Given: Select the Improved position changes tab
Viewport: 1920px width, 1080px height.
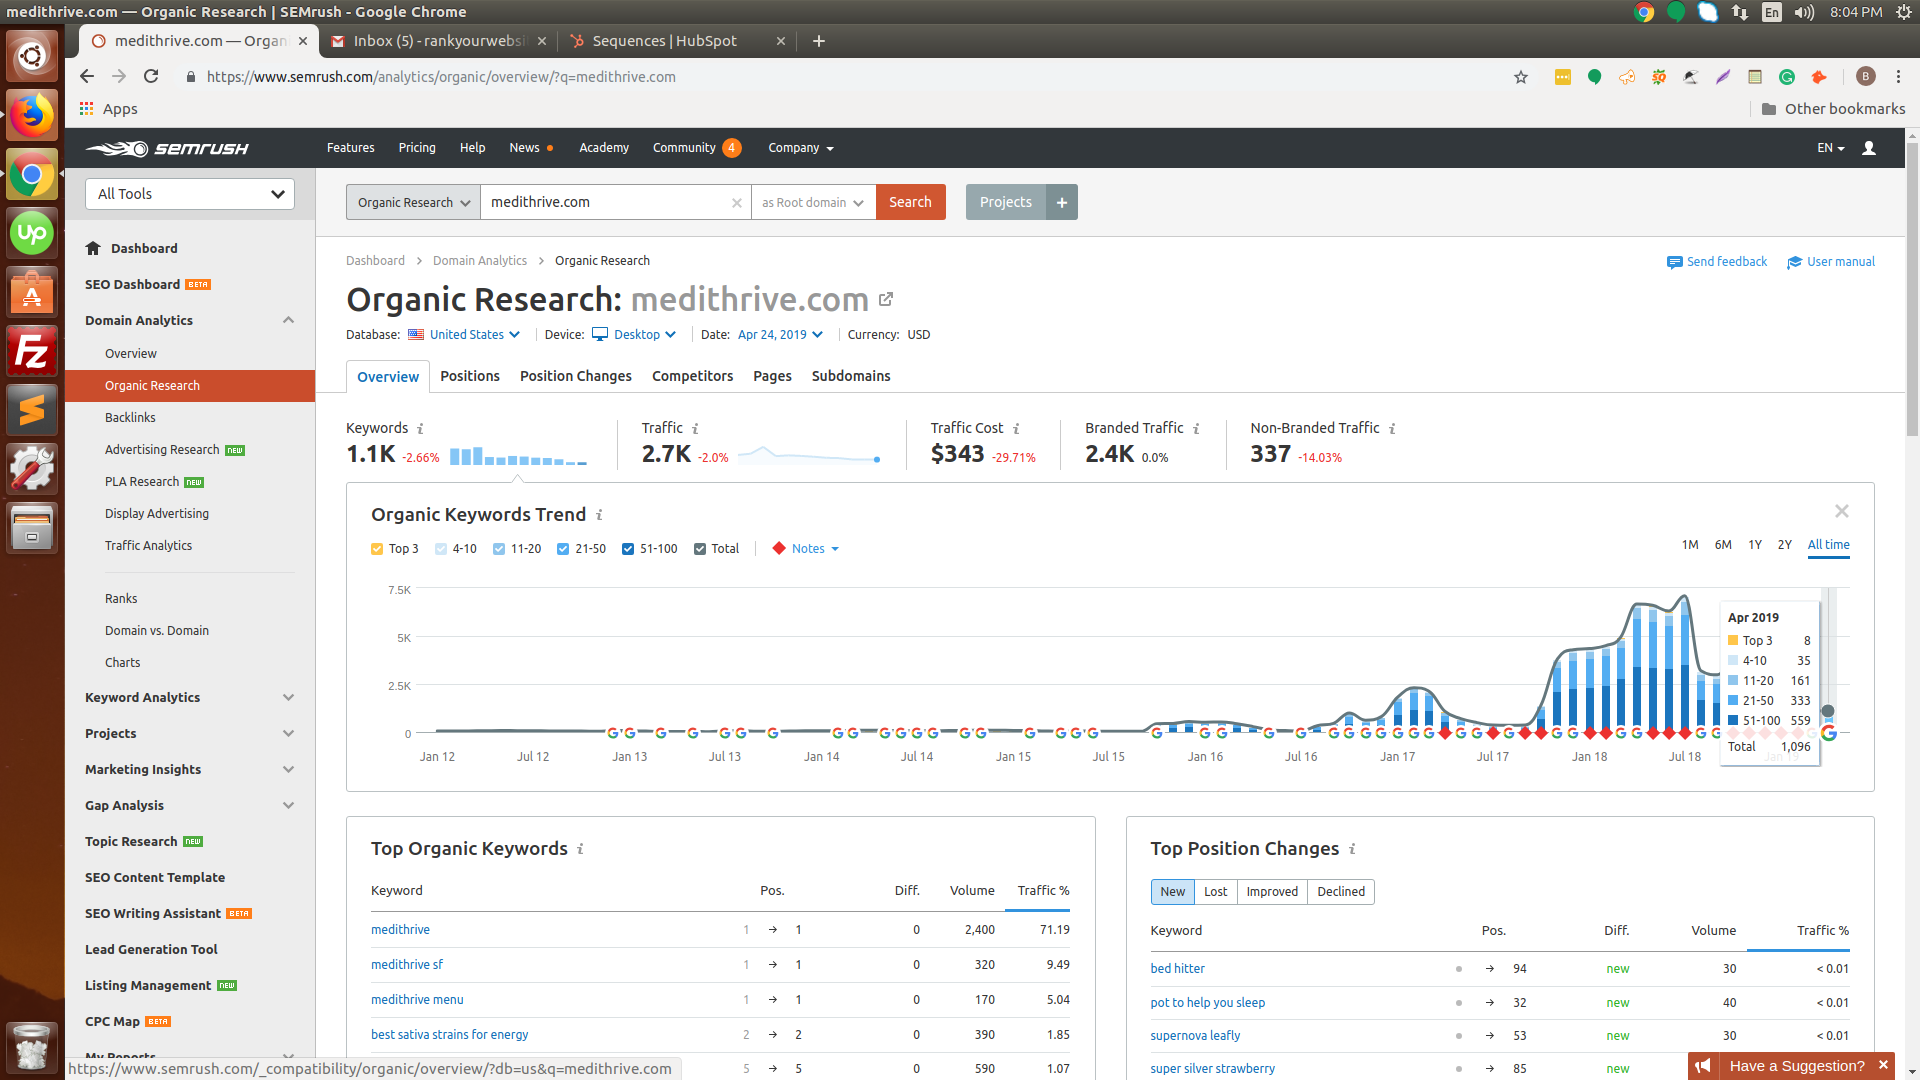Looking at the screenshot, I should pyautogui.click(x=1272, y=892).
